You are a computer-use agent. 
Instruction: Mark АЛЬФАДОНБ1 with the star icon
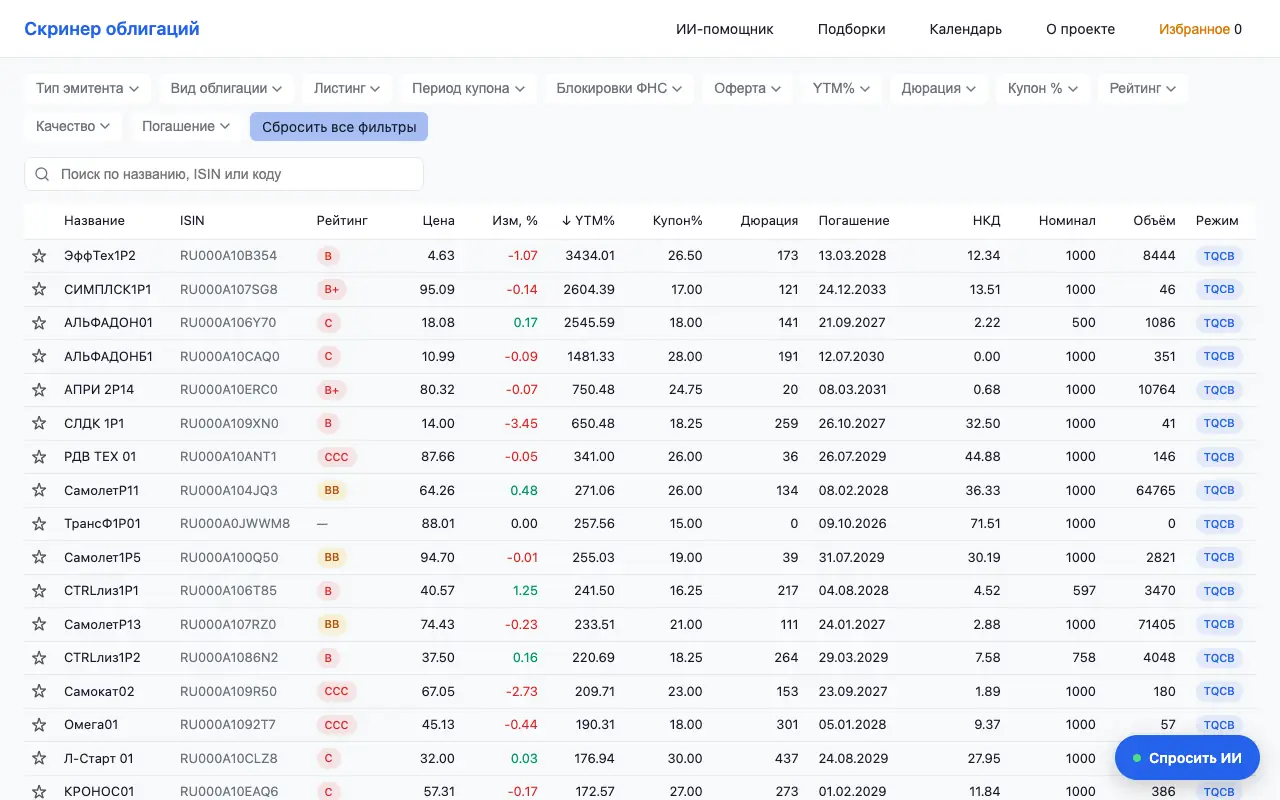point(39,356)
